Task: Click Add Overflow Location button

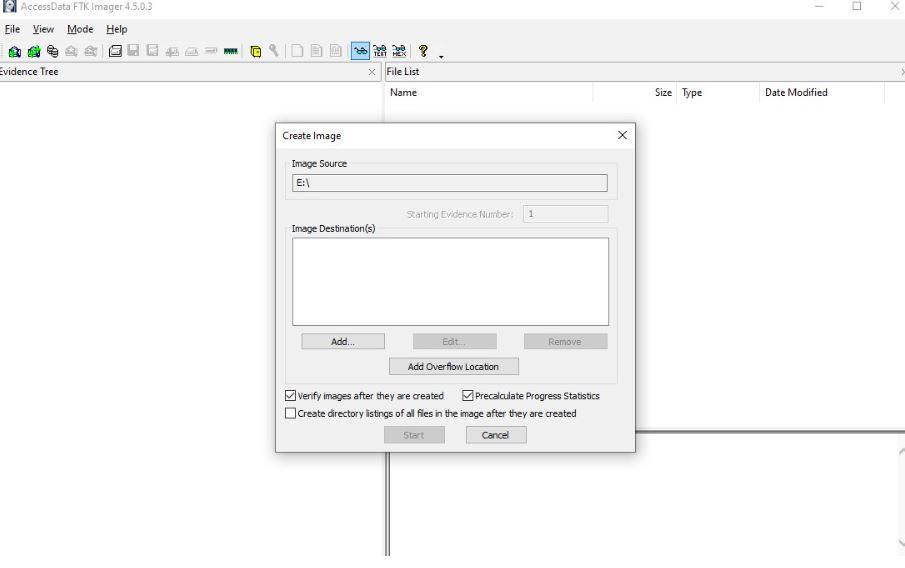Action: (x=454, y=366)
